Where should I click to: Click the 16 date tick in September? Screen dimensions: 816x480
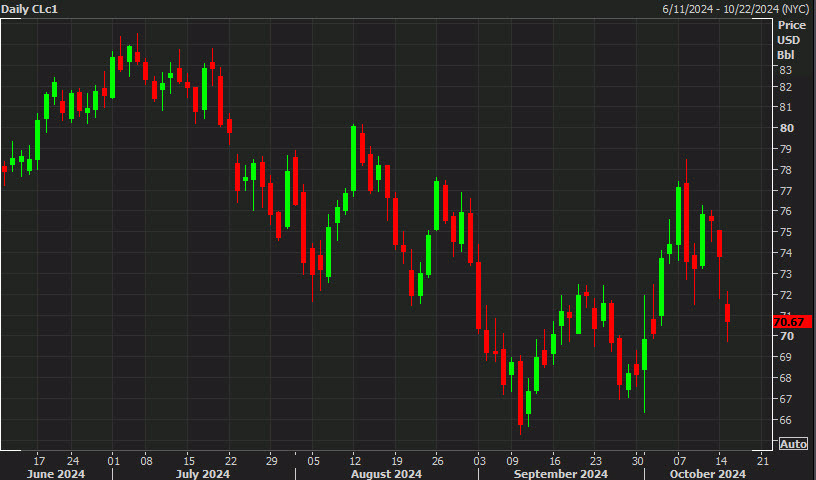coord(555,461)
